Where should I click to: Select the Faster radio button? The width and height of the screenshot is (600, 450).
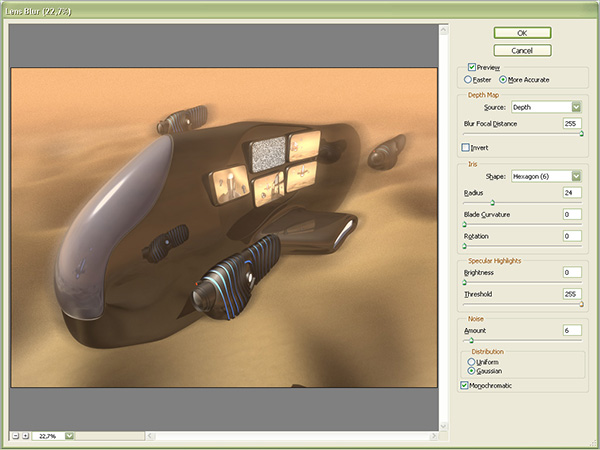(467, 79)
